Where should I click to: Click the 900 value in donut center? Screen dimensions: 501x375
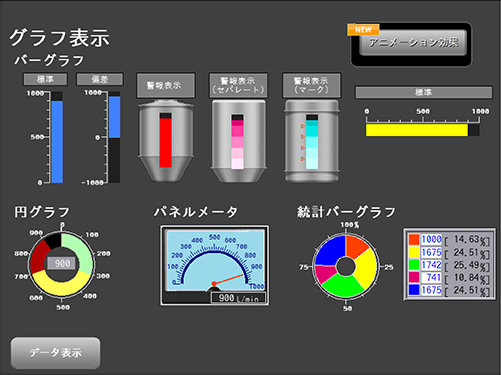click(62, 264)
